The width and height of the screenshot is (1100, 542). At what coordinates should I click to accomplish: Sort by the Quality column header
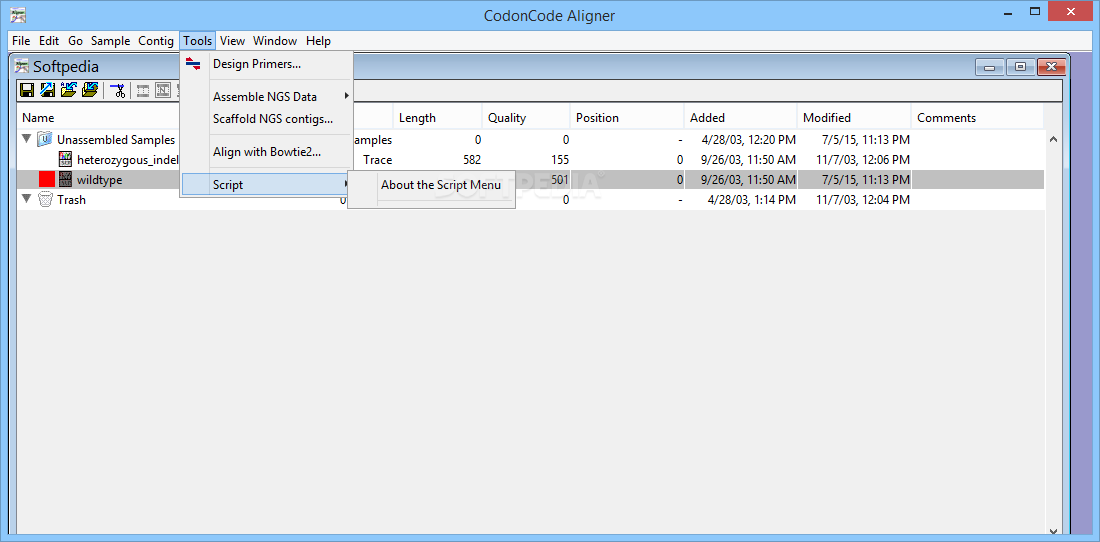526,118
